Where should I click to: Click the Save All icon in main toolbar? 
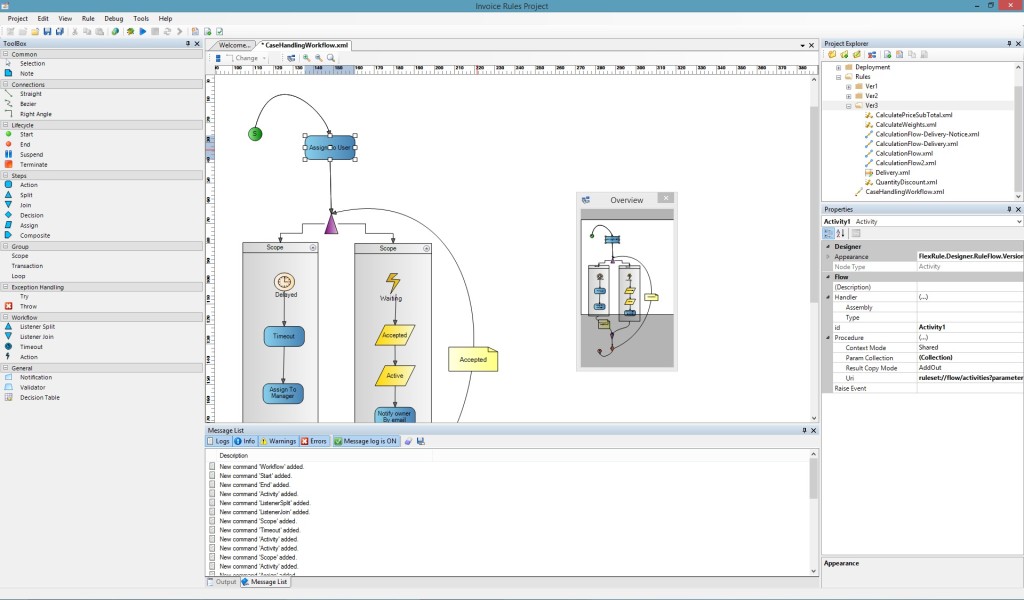click(x=59, y=31)
